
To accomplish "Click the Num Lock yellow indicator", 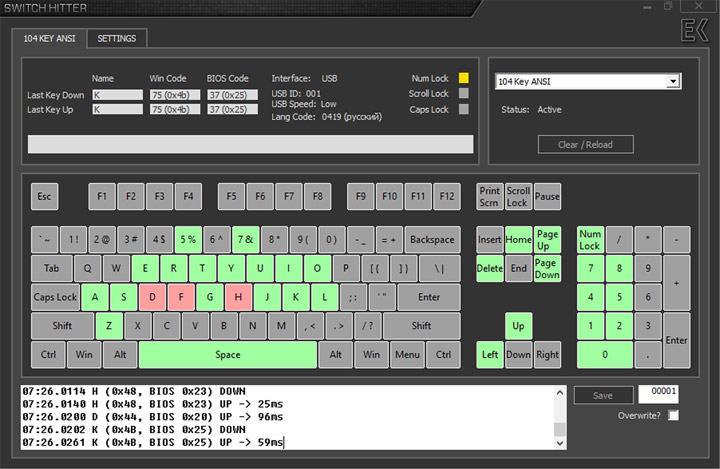I will tap(463, 78).
